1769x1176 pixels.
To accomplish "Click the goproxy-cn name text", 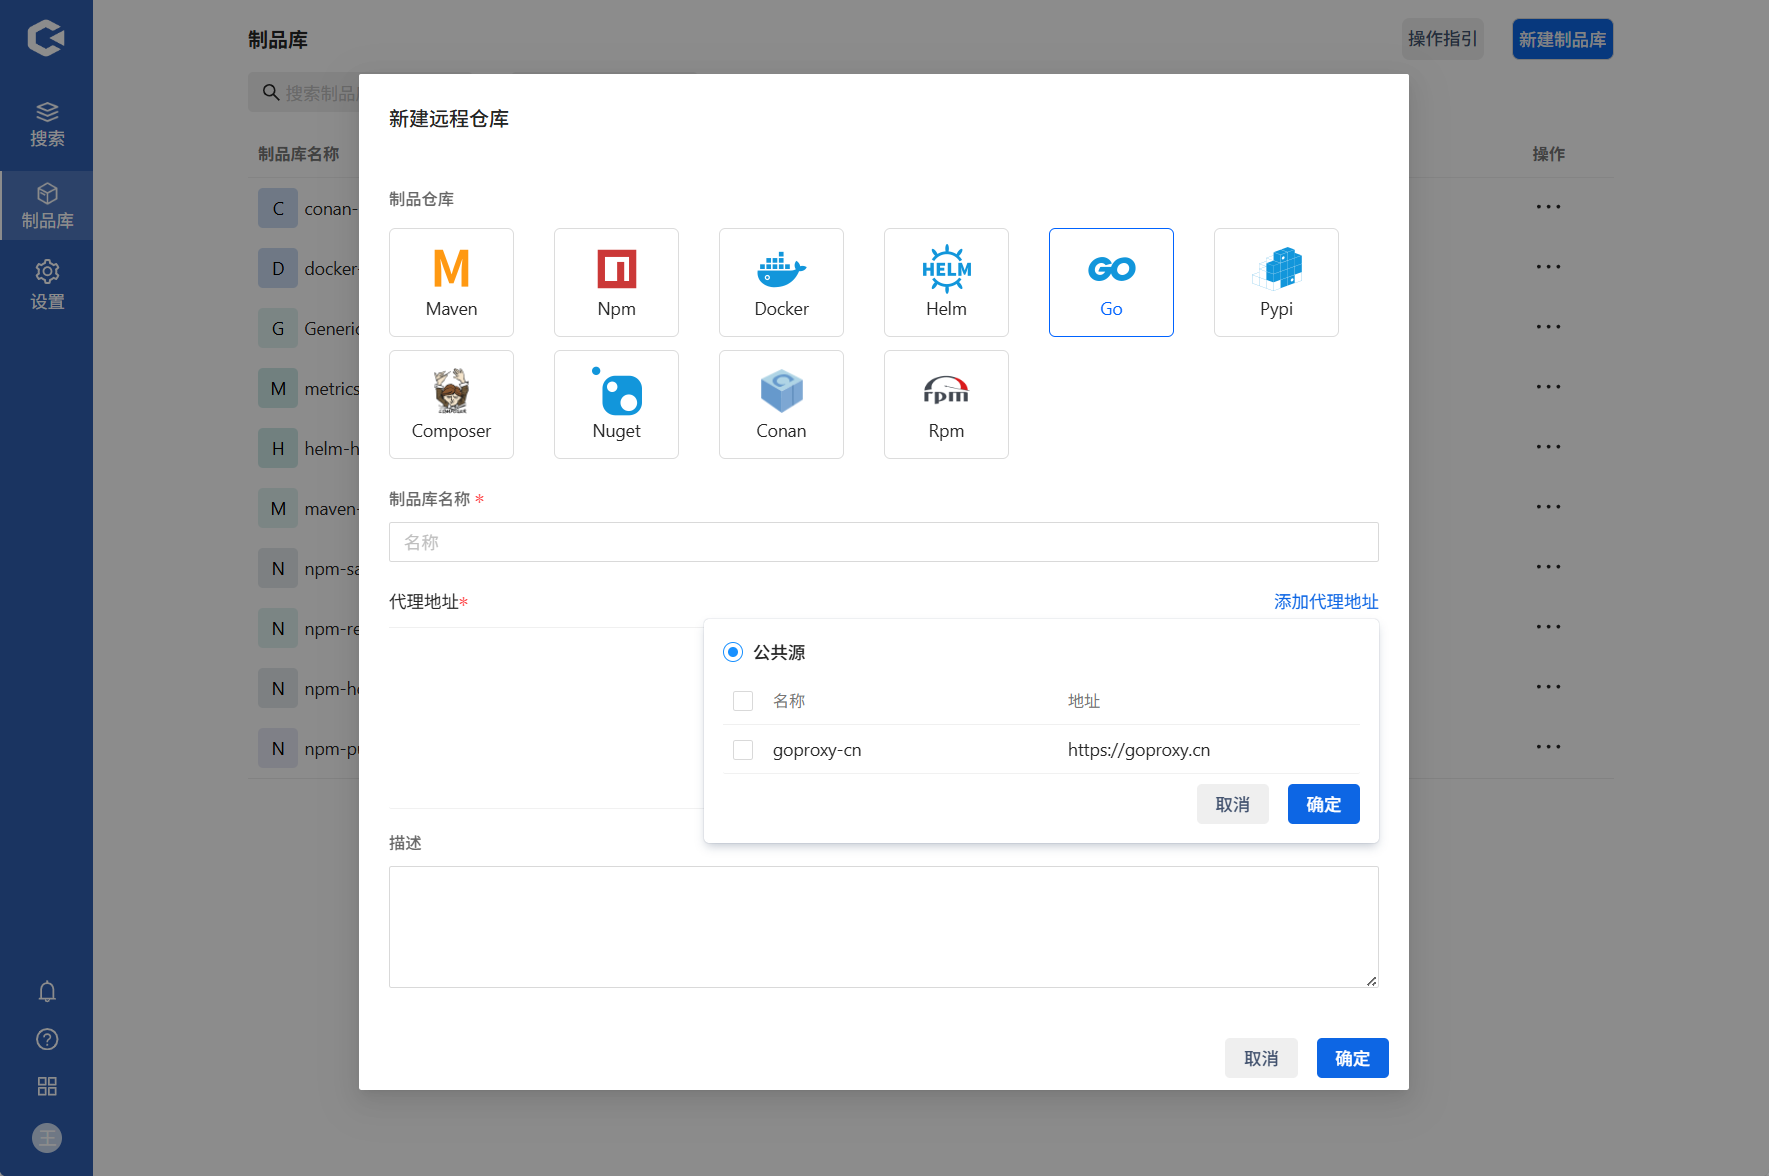I will (x=816, y=750).
